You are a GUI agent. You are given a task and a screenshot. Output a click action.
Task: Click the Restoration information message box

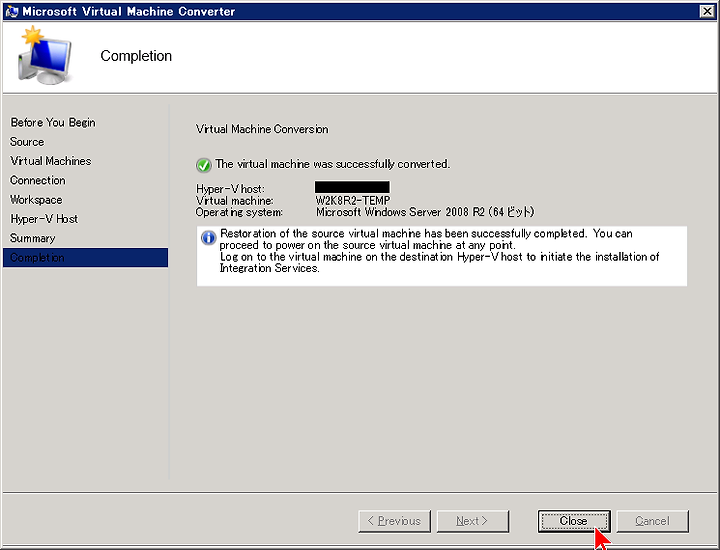pos(442,256)
